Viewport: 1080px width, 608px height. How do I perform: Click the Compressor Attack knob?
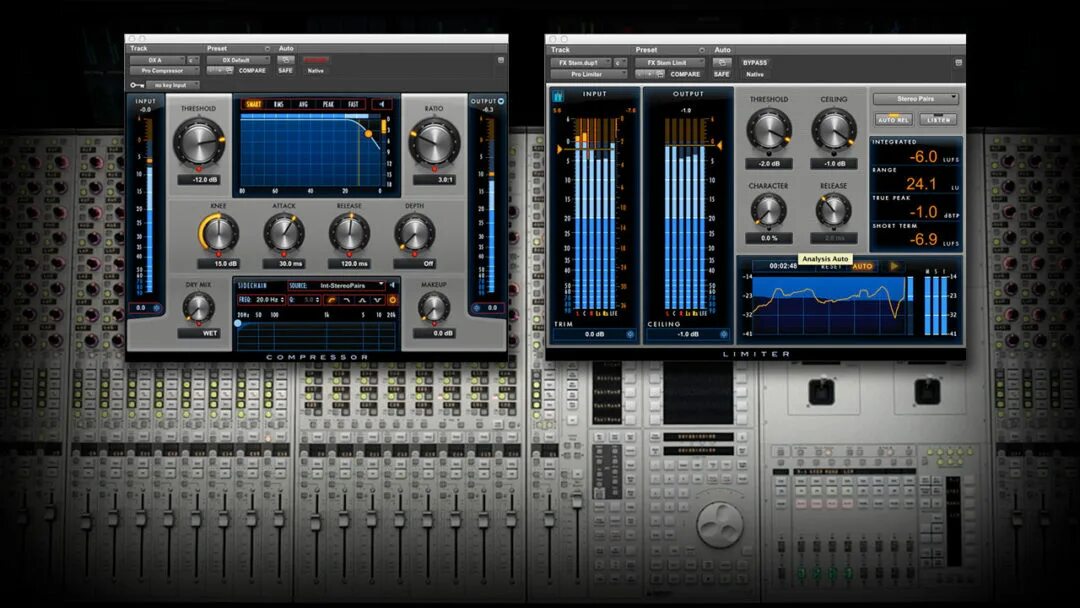(x=284, y=233)
